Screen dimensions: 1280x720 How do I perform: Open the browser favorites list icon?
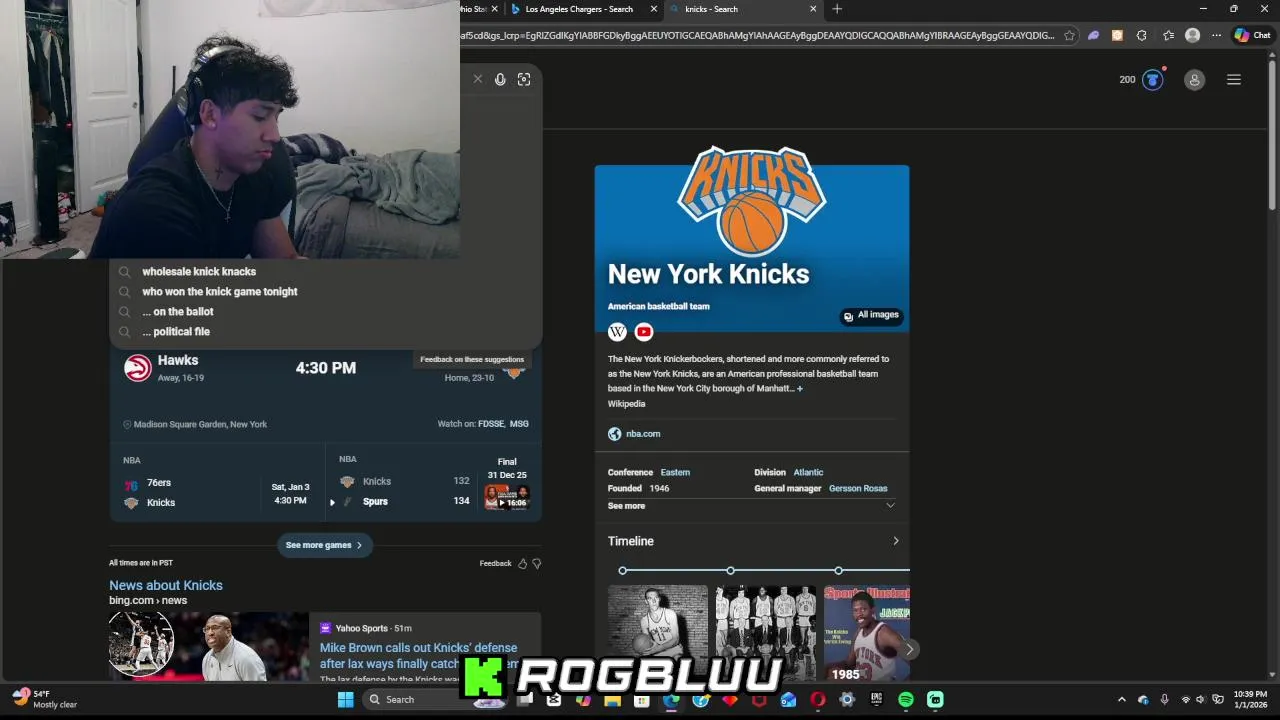tap(1168, 35)
